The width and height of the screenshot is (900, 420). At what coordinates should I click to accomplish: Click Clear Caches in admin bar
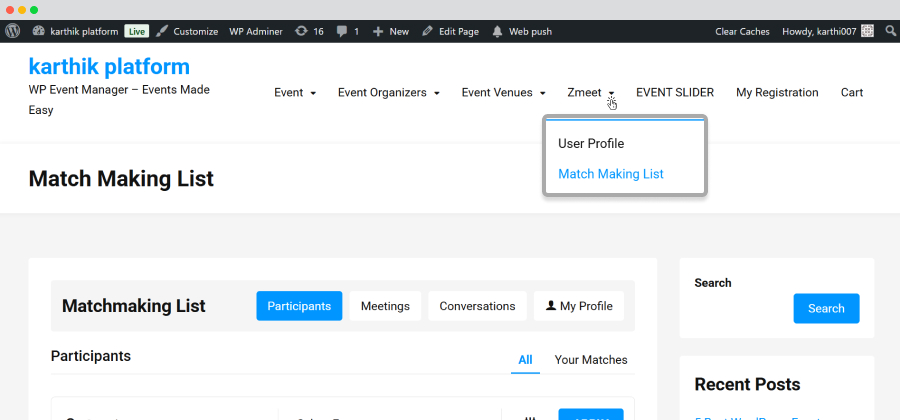click(x=742, y=32)
